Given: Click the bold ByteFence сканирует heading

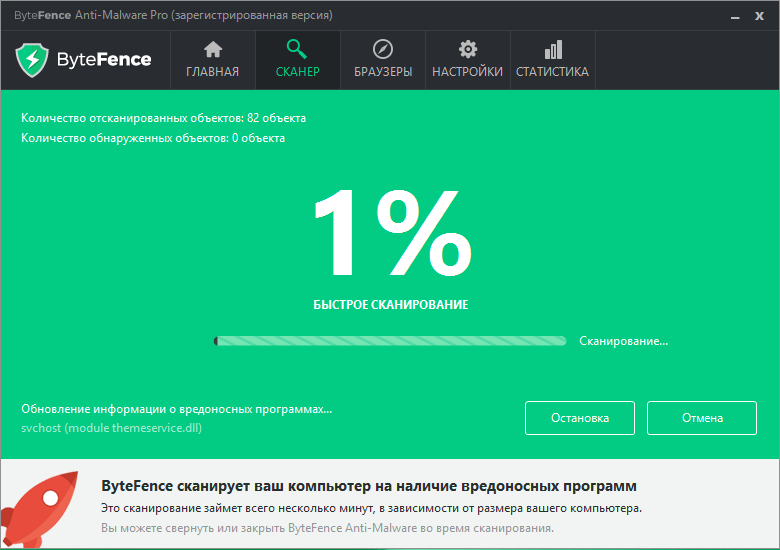Looking at the screenshot, I should [369, 486].
